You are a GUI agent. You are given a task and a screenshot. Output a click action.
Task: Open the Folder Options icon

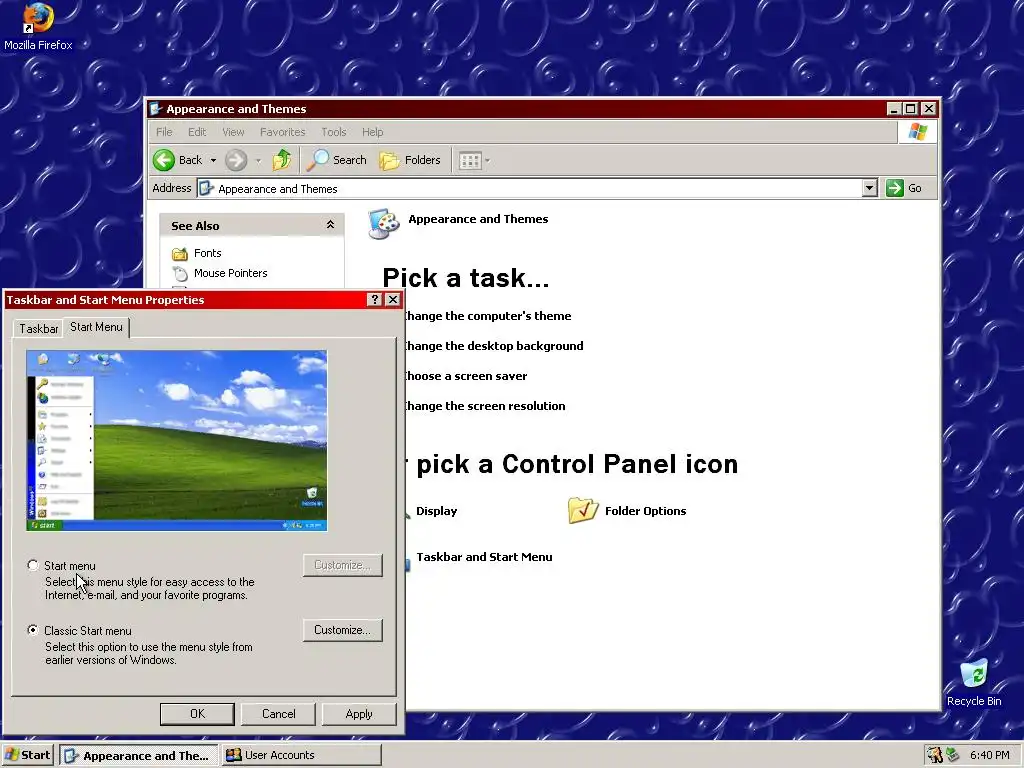[x=583, y=511]
